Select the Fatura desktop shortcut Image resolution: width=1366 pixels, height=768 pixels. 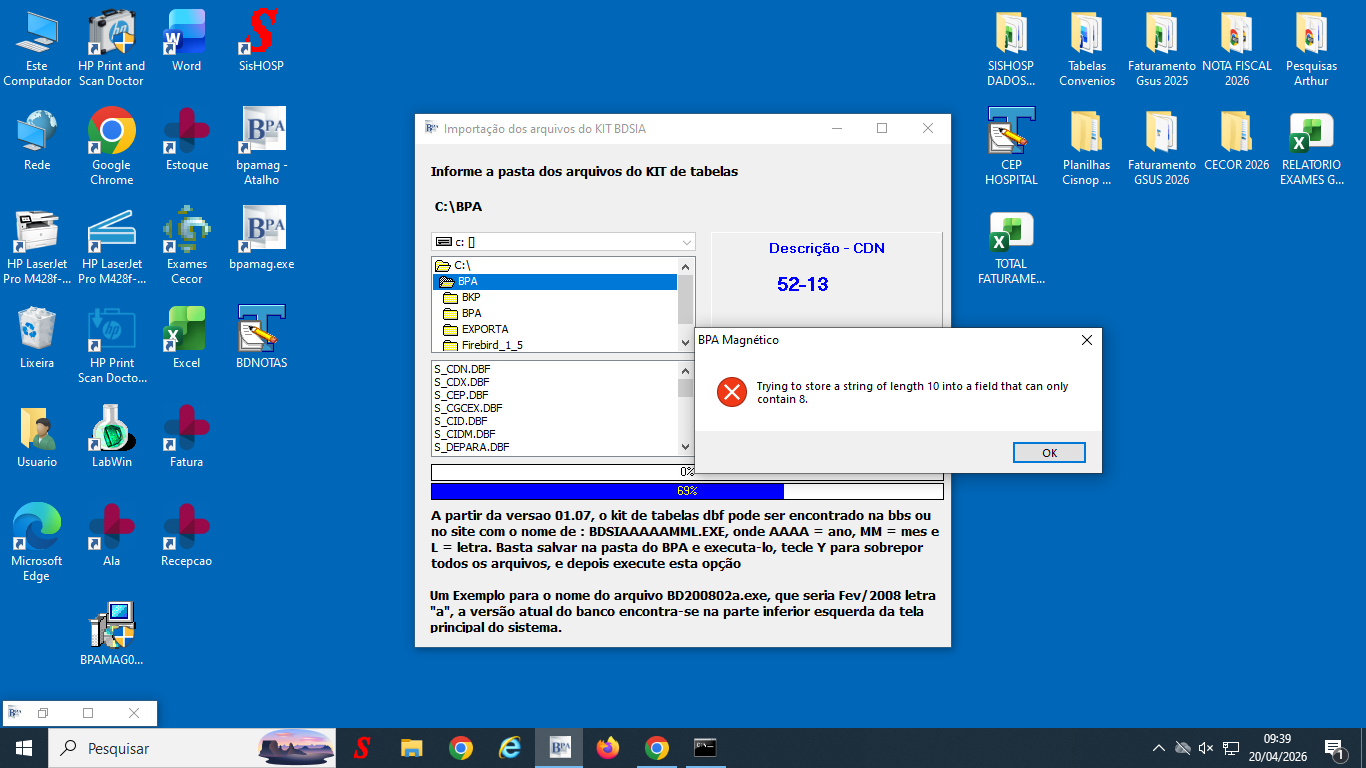pos(186,437)
